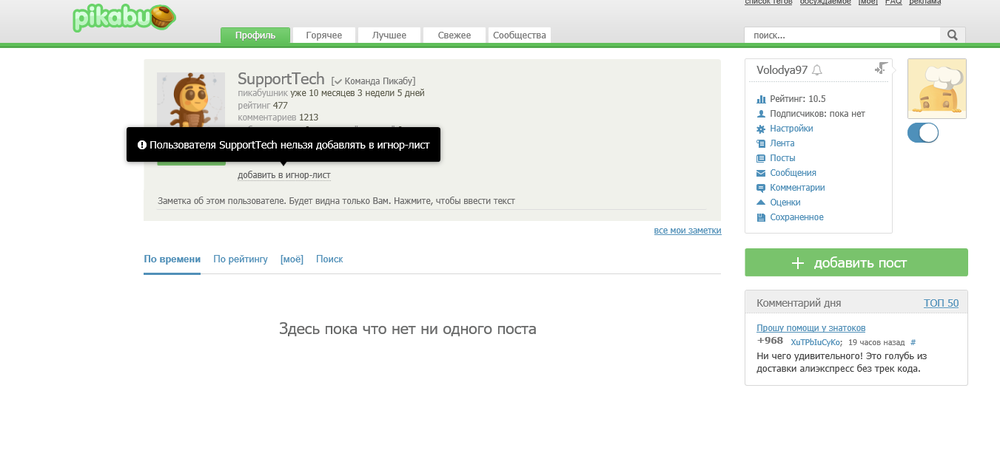Click the feed icon beside Лента

(x=760, y=143)
